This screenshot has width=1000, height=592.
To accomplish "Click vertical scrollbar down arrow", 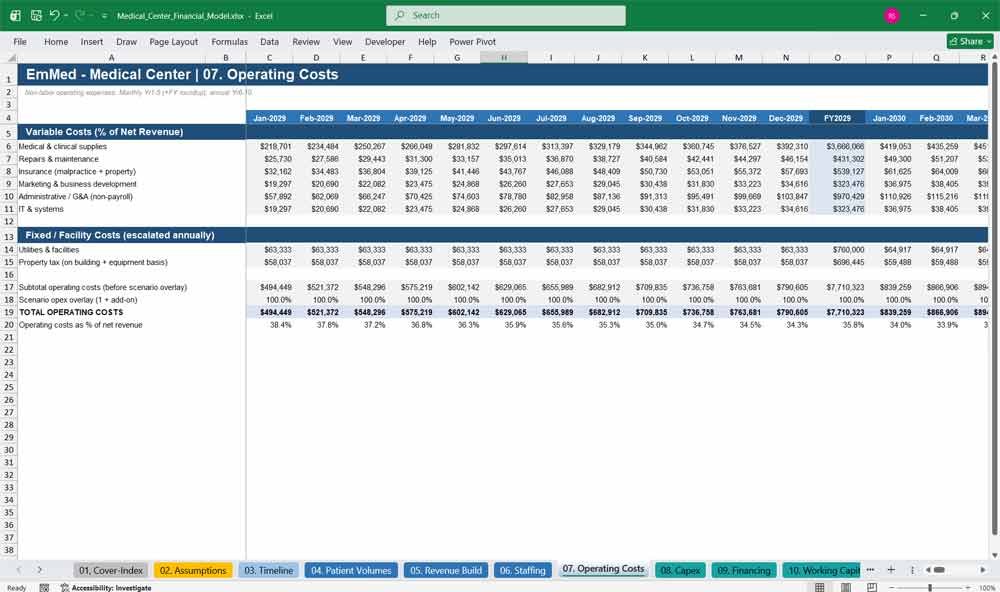I will pos(994,555).
